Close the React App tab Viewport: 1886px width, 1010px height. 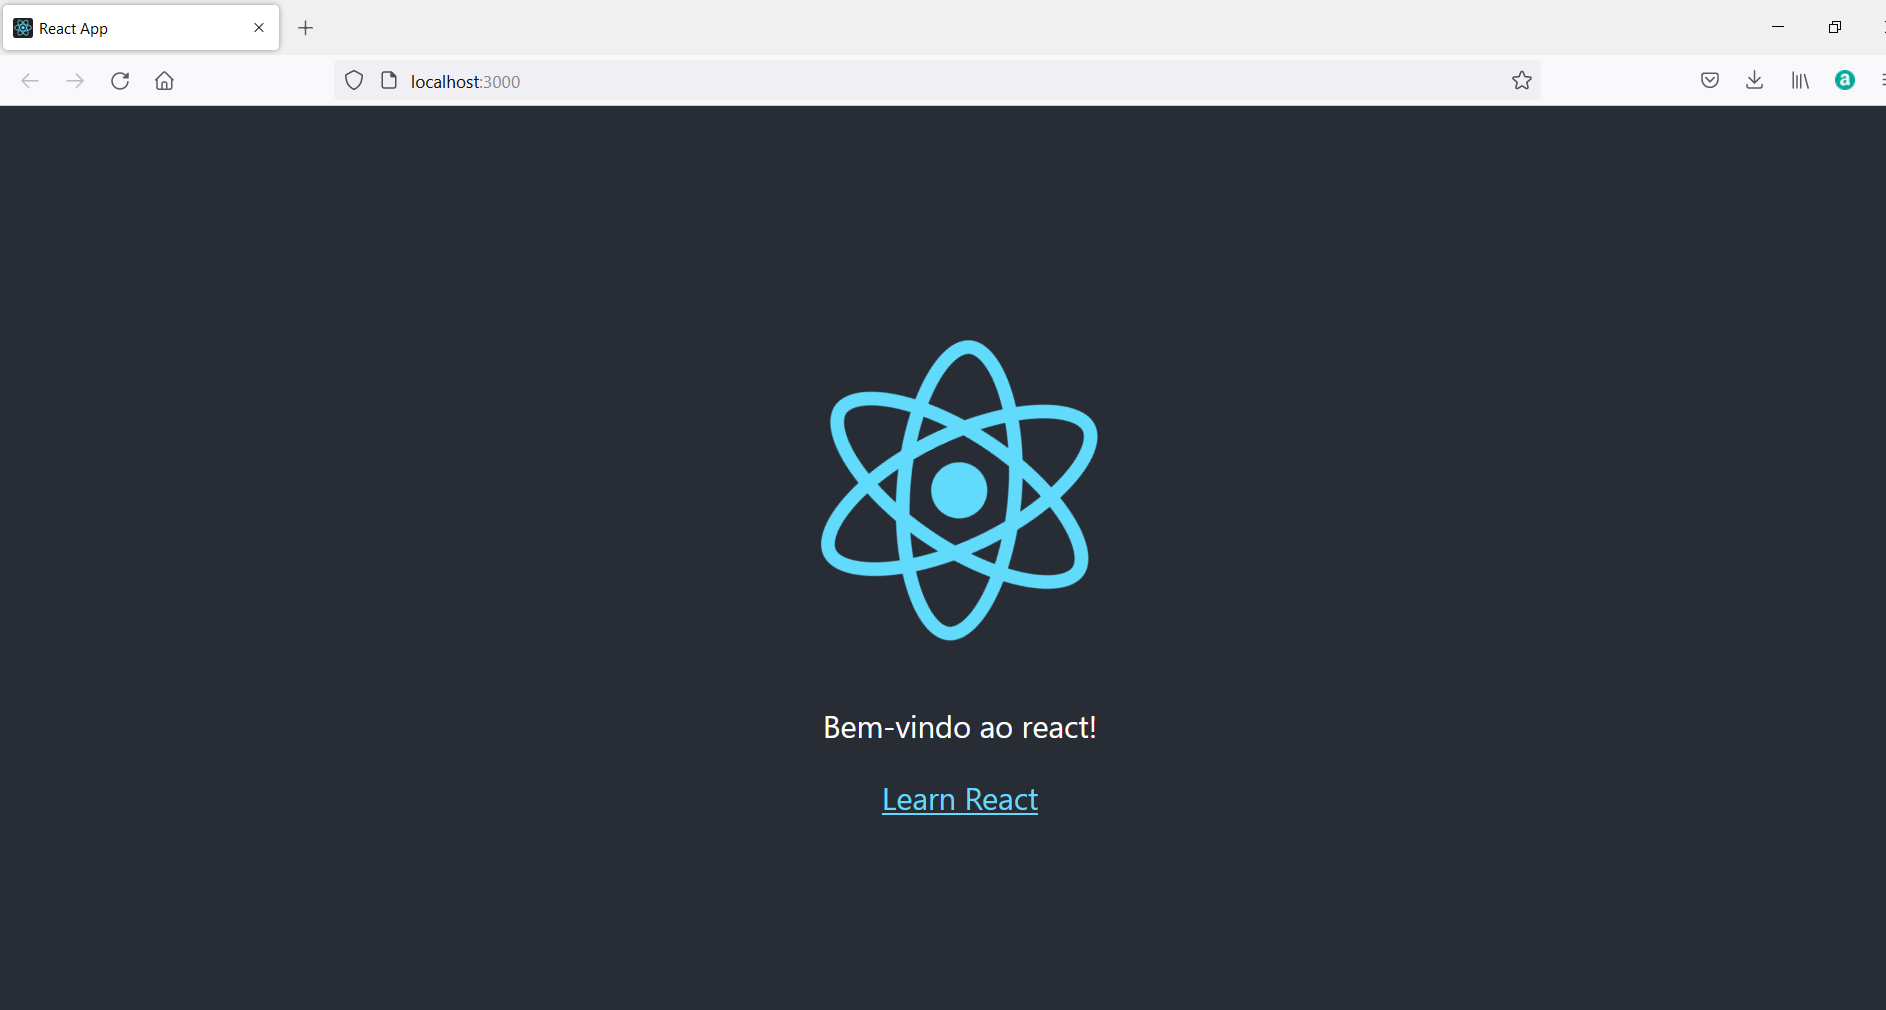click(x=259, y=28)
